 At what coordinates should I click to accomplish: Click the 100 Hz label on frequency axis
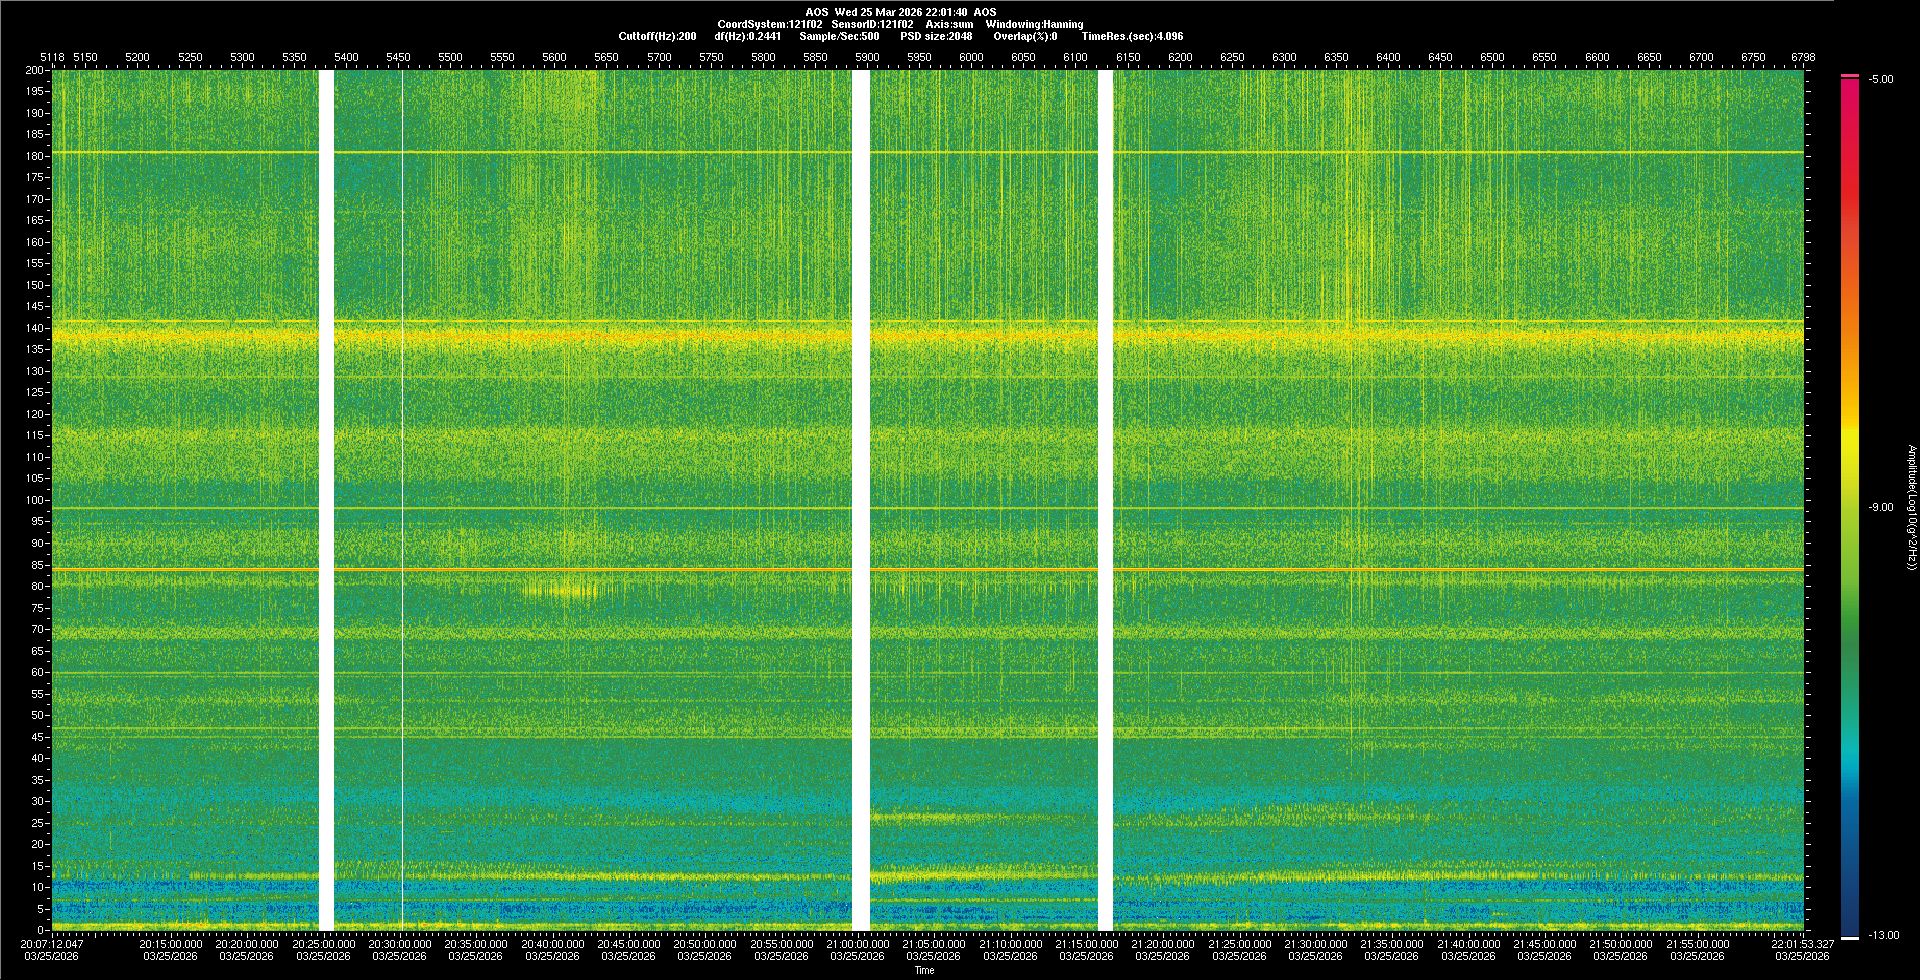coord(35,500)
